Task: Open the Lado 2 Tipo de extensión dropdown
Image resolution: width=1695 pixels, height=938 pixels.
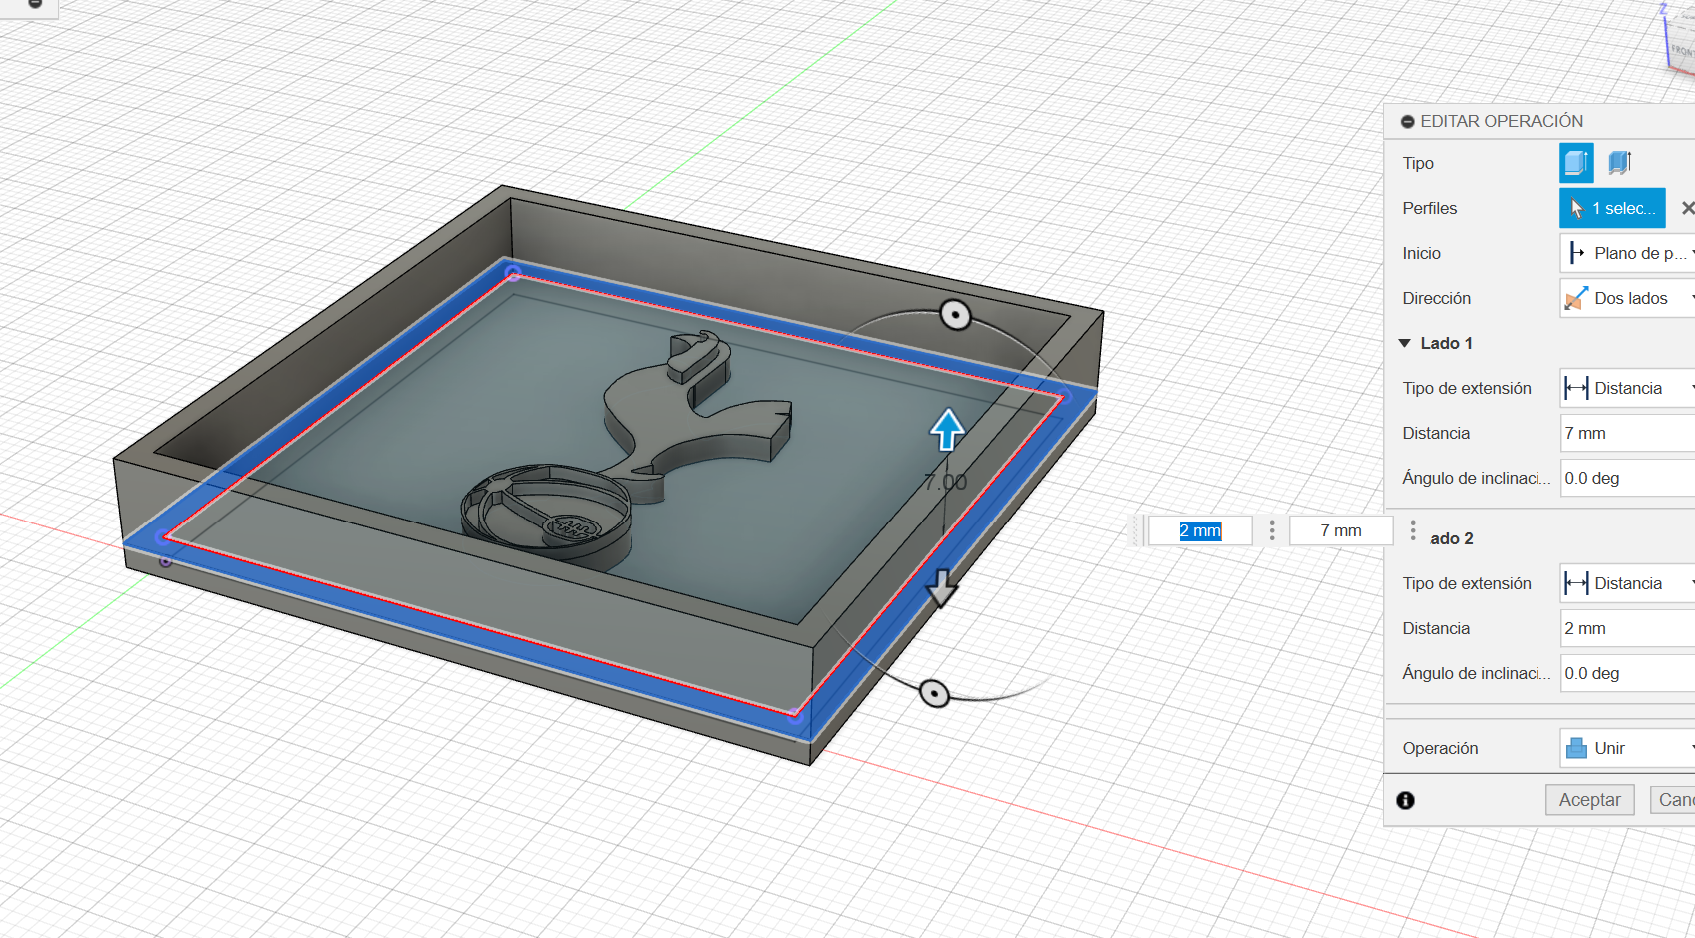Action: pyautogui.click(x=1628, y=583)
